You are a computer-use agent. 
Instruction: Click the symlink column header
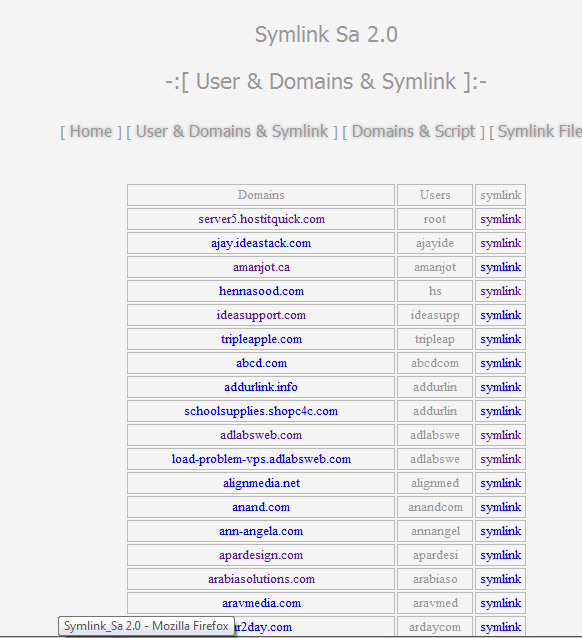(x=501, y=195)
